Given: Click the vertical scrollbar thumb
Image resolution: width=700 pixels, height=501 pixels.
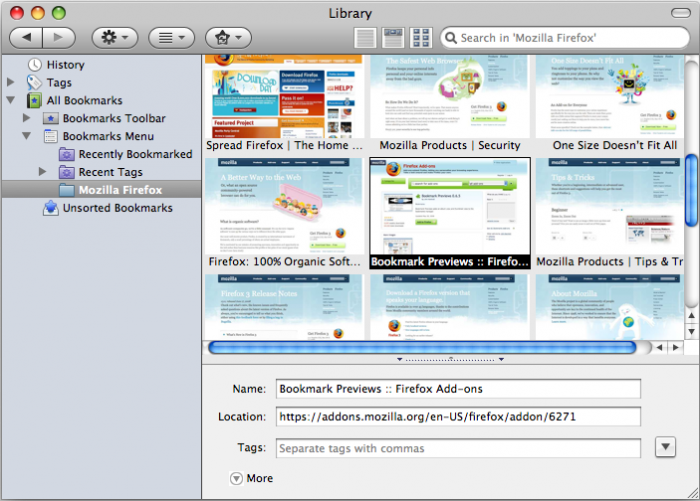Looking at the screenshot, I should 692,191.
